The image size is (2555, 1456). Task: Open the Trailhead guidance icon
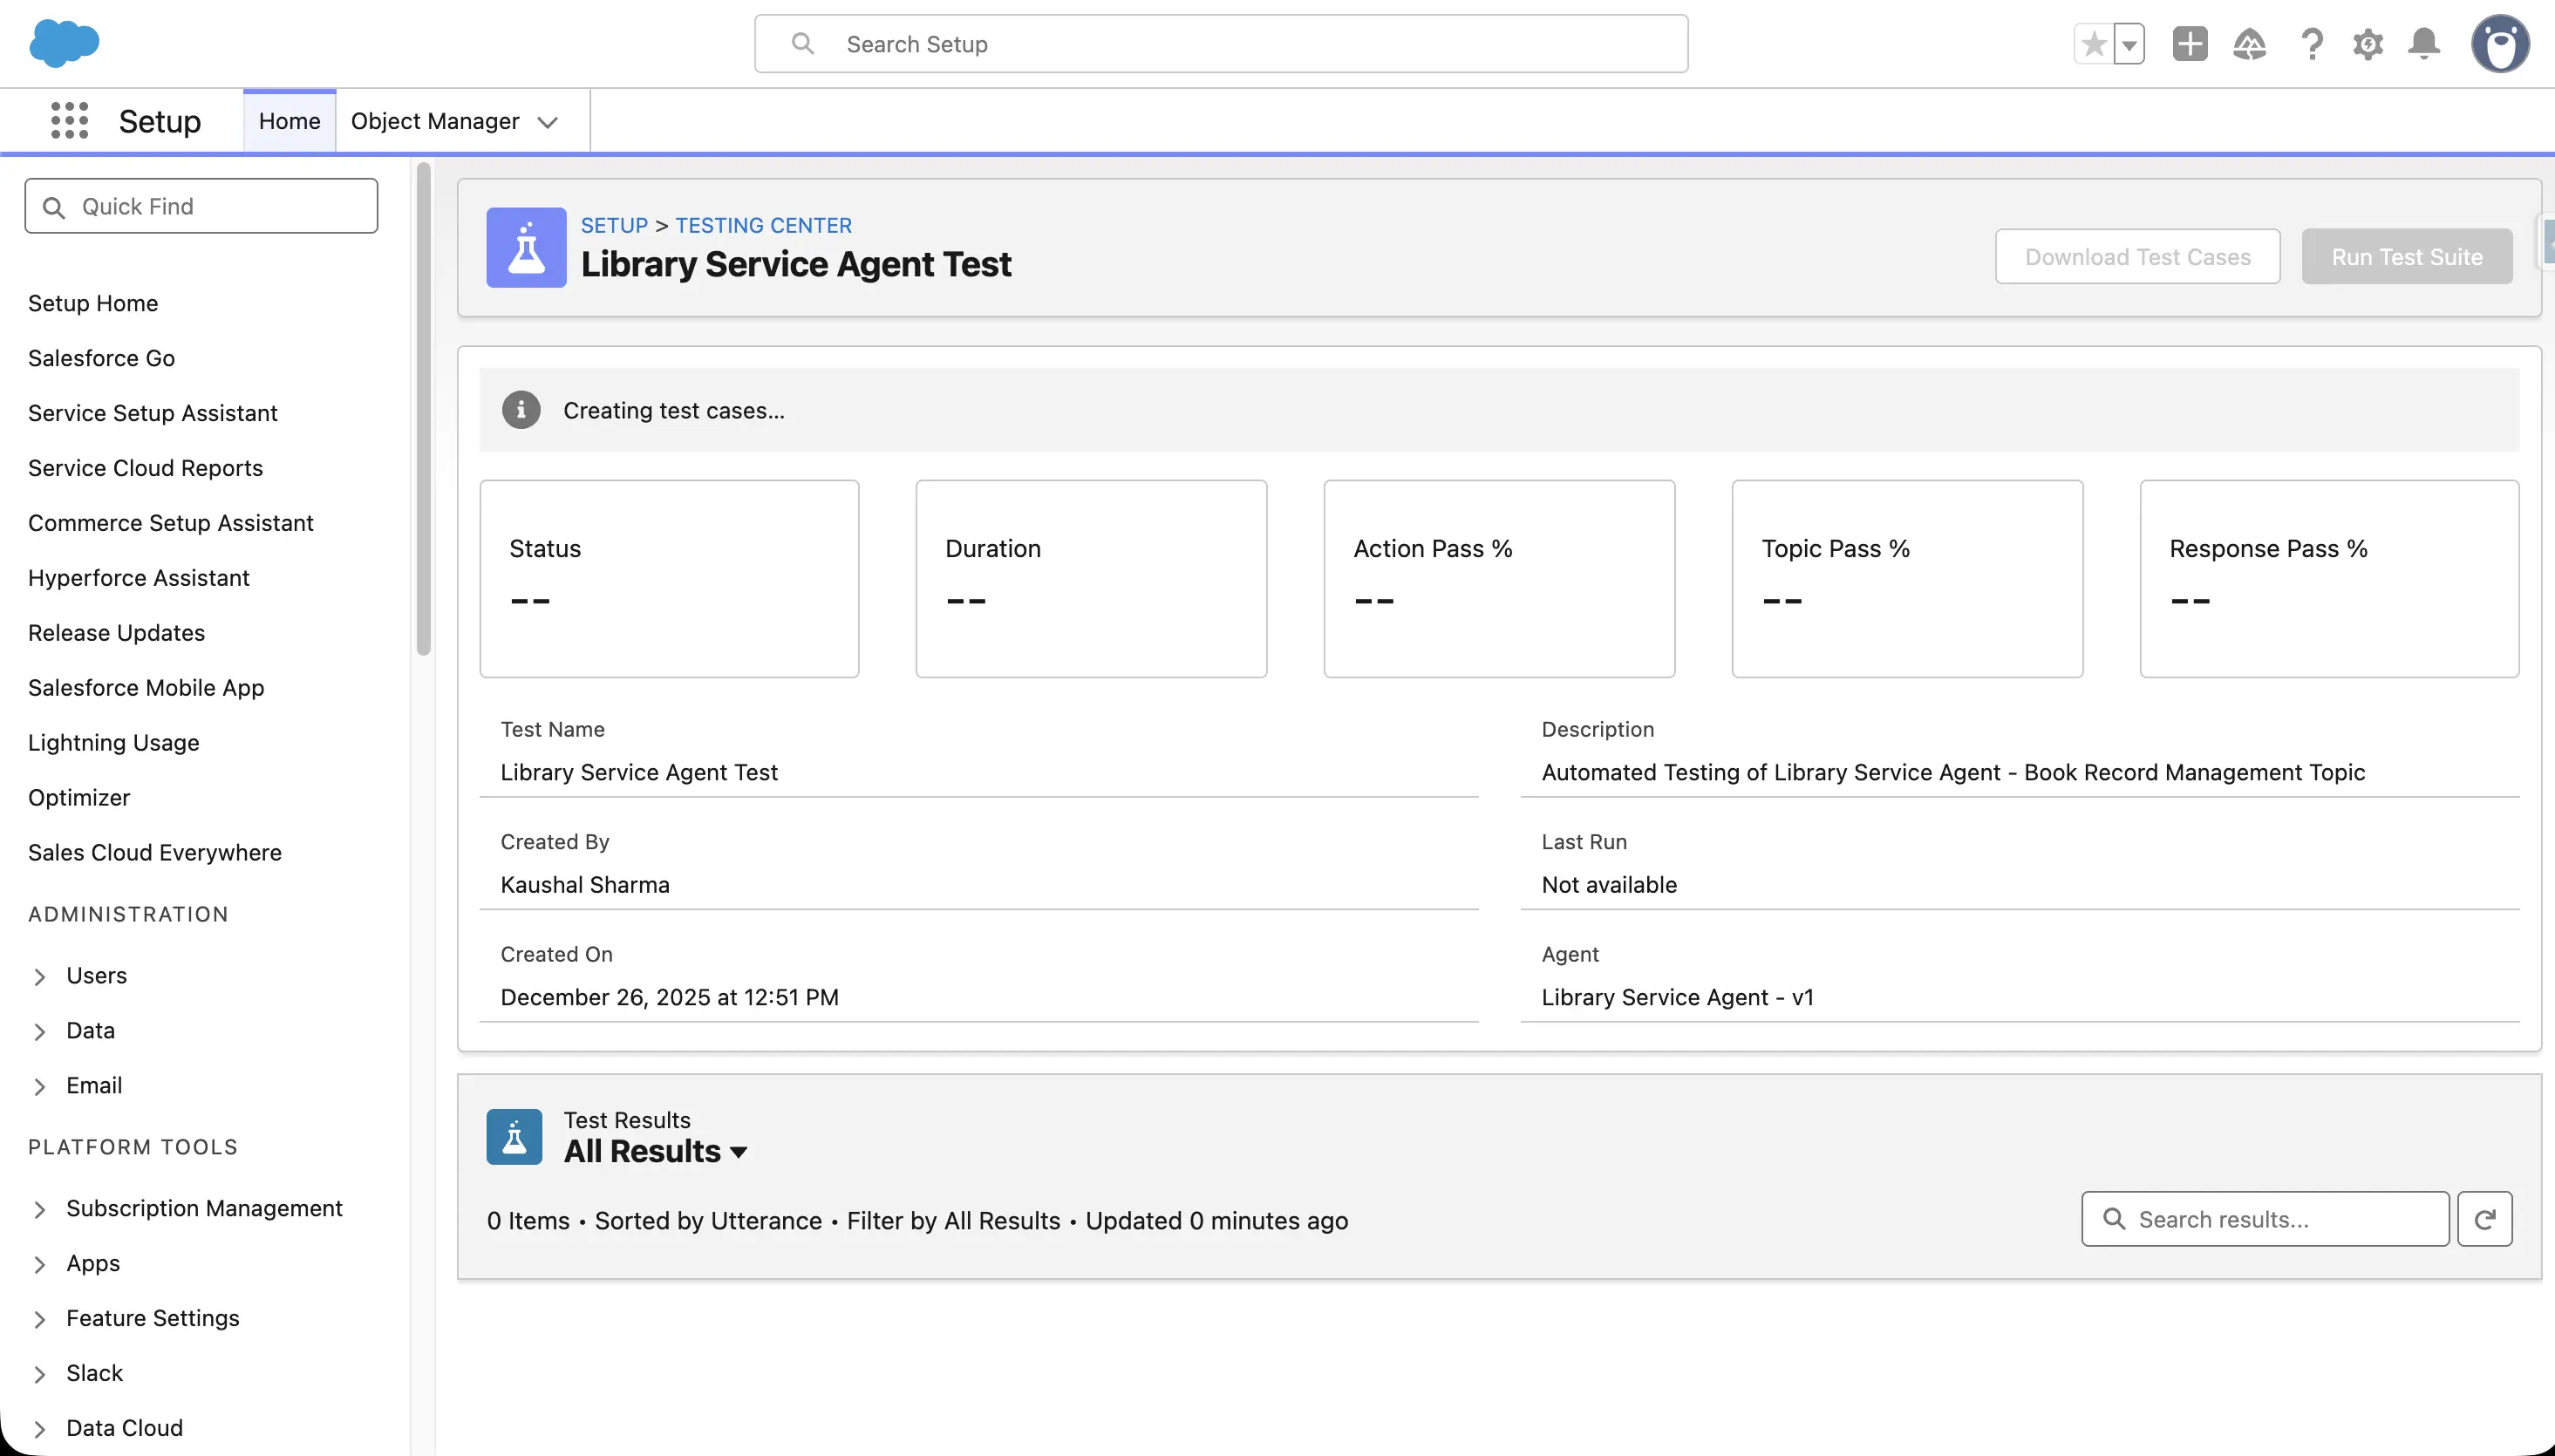[2249, 44]
